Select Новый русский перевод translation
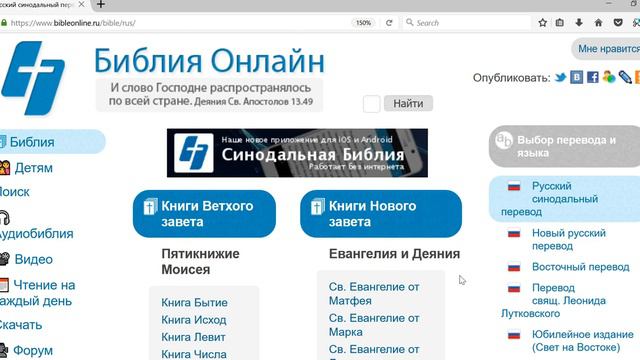The width and height of the screenshot is (640, 360). tap(569, 240)
